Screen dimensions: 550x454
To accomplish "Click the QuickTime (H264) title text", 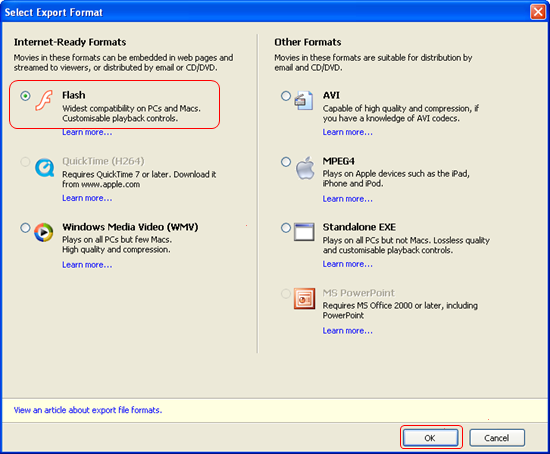I will 103,161.
